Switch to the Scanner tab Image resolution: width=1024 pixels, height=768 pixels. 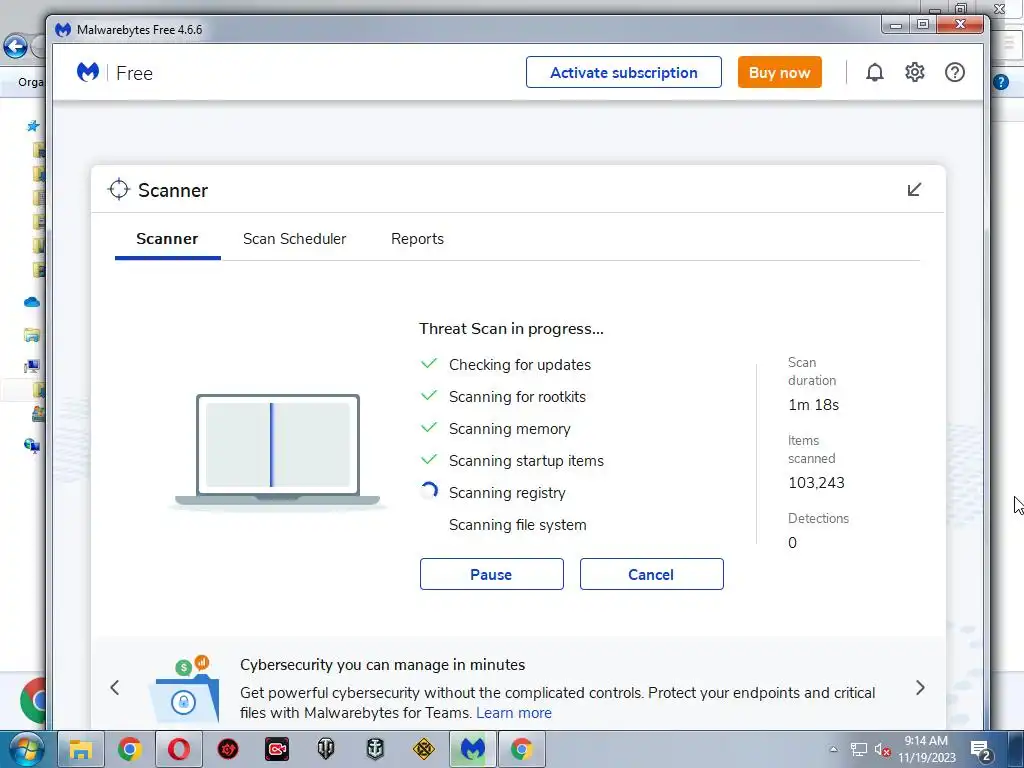(x=167, y=239)
